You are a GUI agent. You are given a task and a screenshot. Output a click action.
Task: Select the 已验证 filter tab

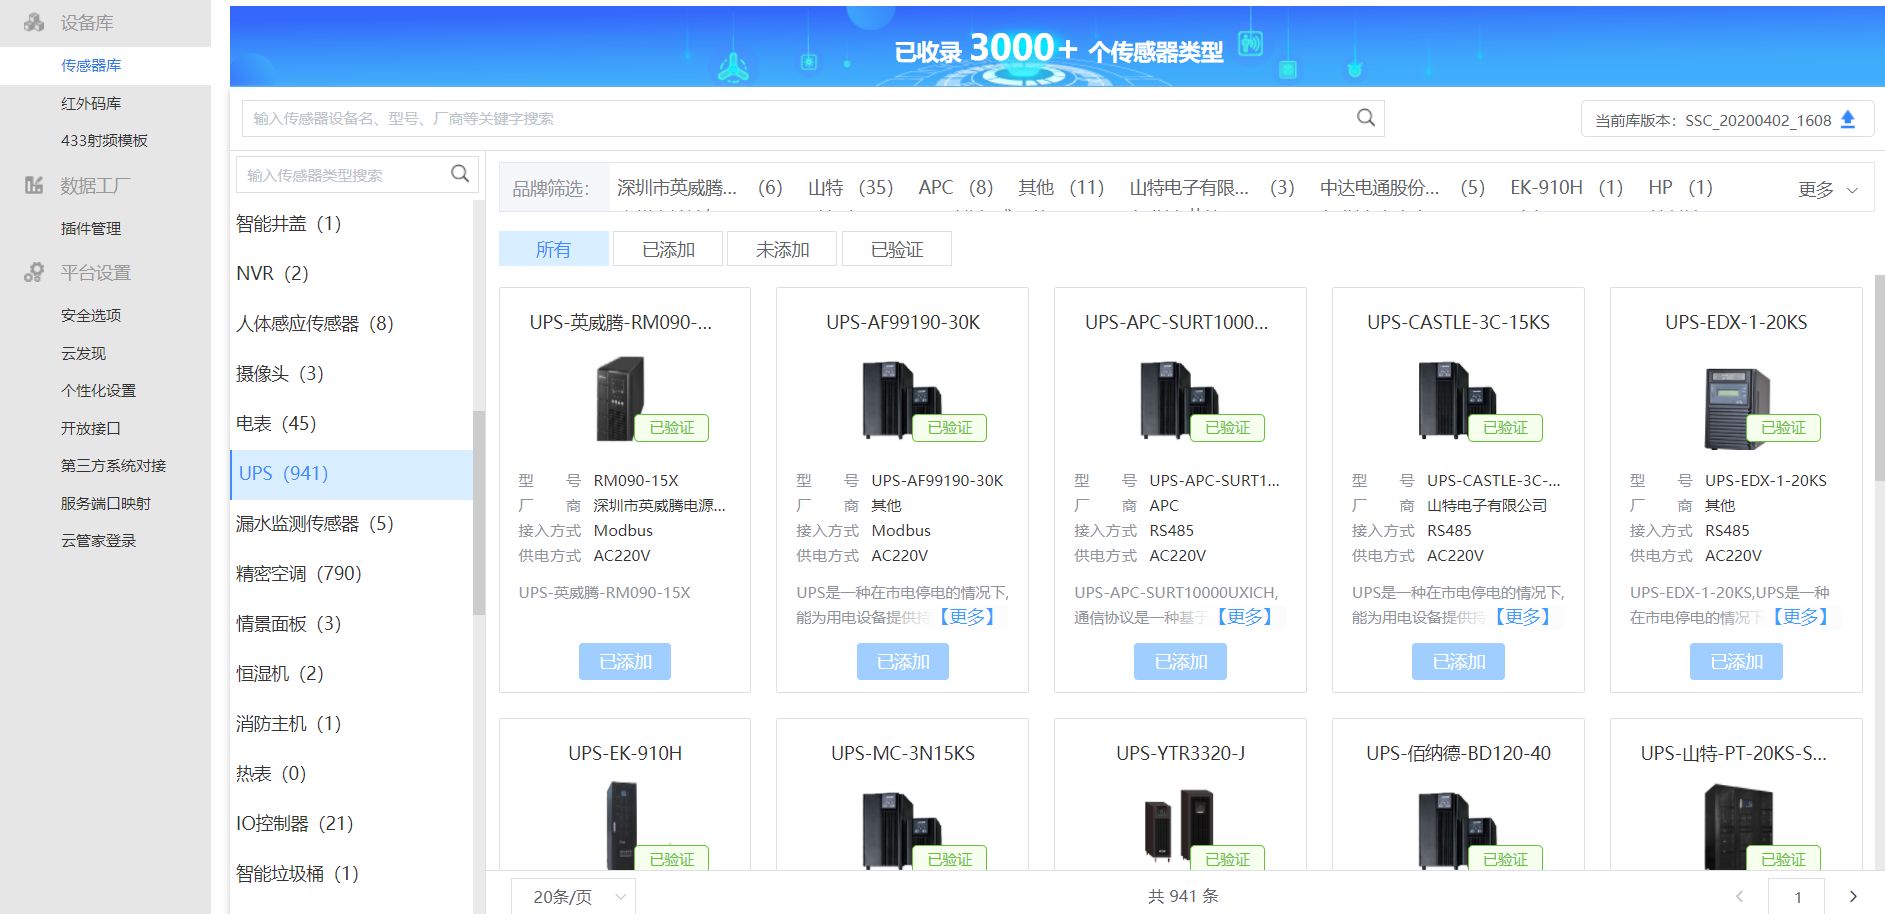(897, 249)
